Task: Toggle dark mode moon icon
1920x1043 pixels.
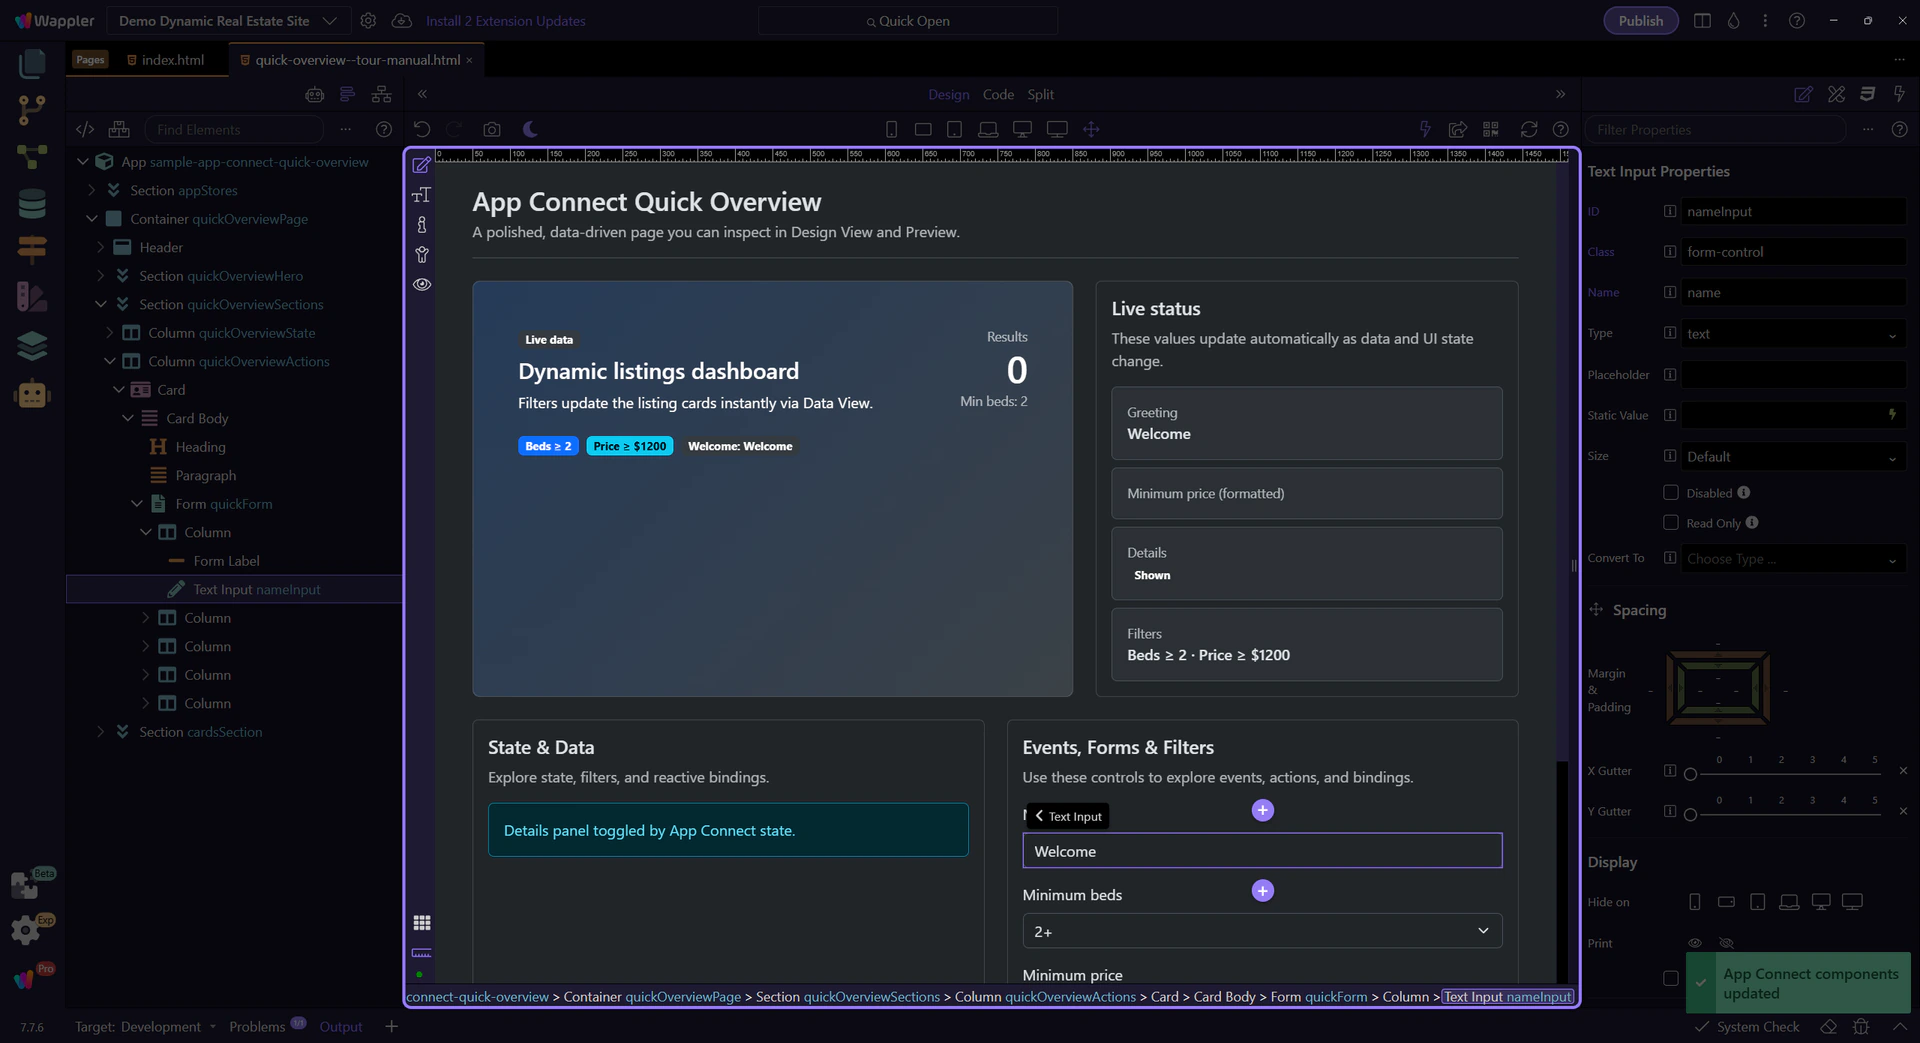Action: [531, 129]
